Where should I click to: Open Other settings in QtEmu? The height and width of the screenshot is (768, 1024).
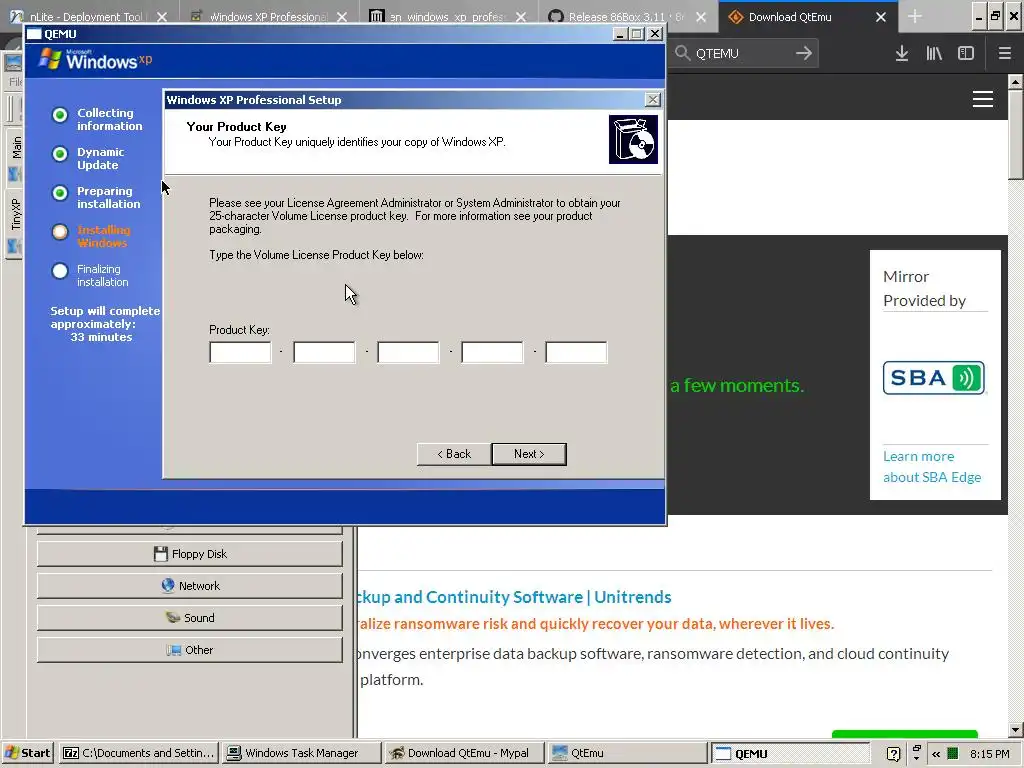point(189,650)
